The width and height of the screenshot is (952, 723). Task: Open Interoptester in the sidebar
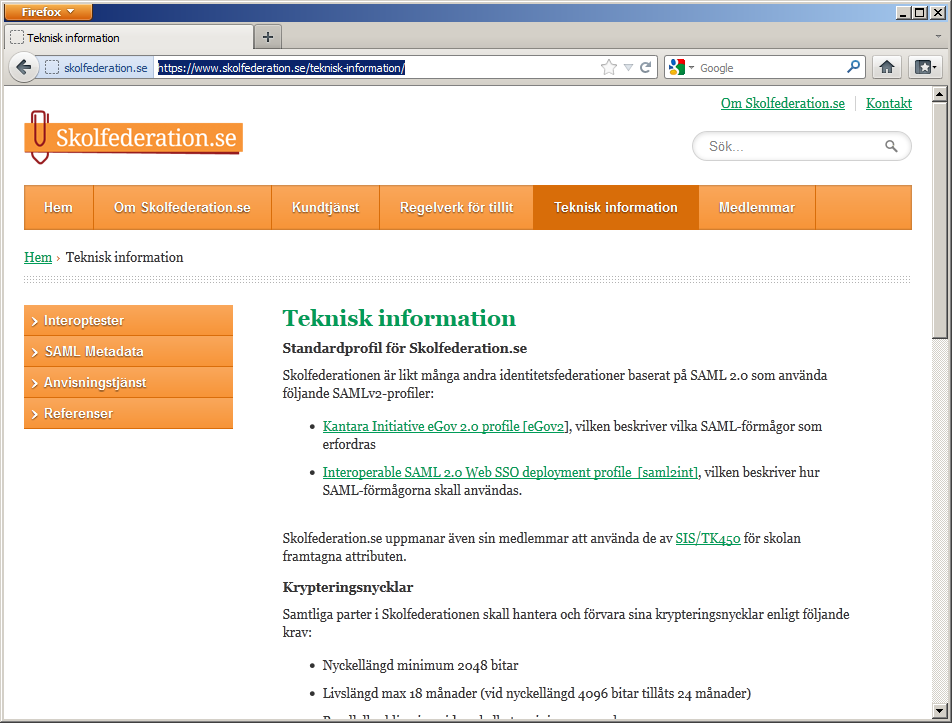click(x=128, y=321)
